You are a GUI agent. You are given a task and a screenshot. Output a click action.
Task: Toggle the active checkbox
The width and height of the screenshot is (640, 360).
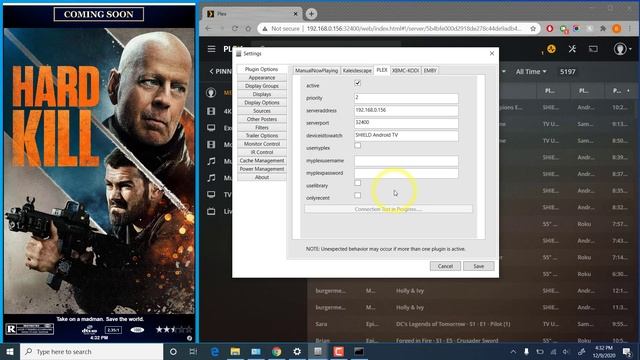pyautogui.click(x=358, y=83)
